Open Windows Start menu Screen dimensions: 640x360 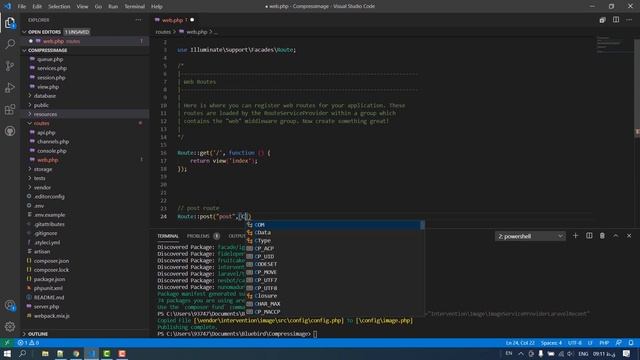(7, 353)
